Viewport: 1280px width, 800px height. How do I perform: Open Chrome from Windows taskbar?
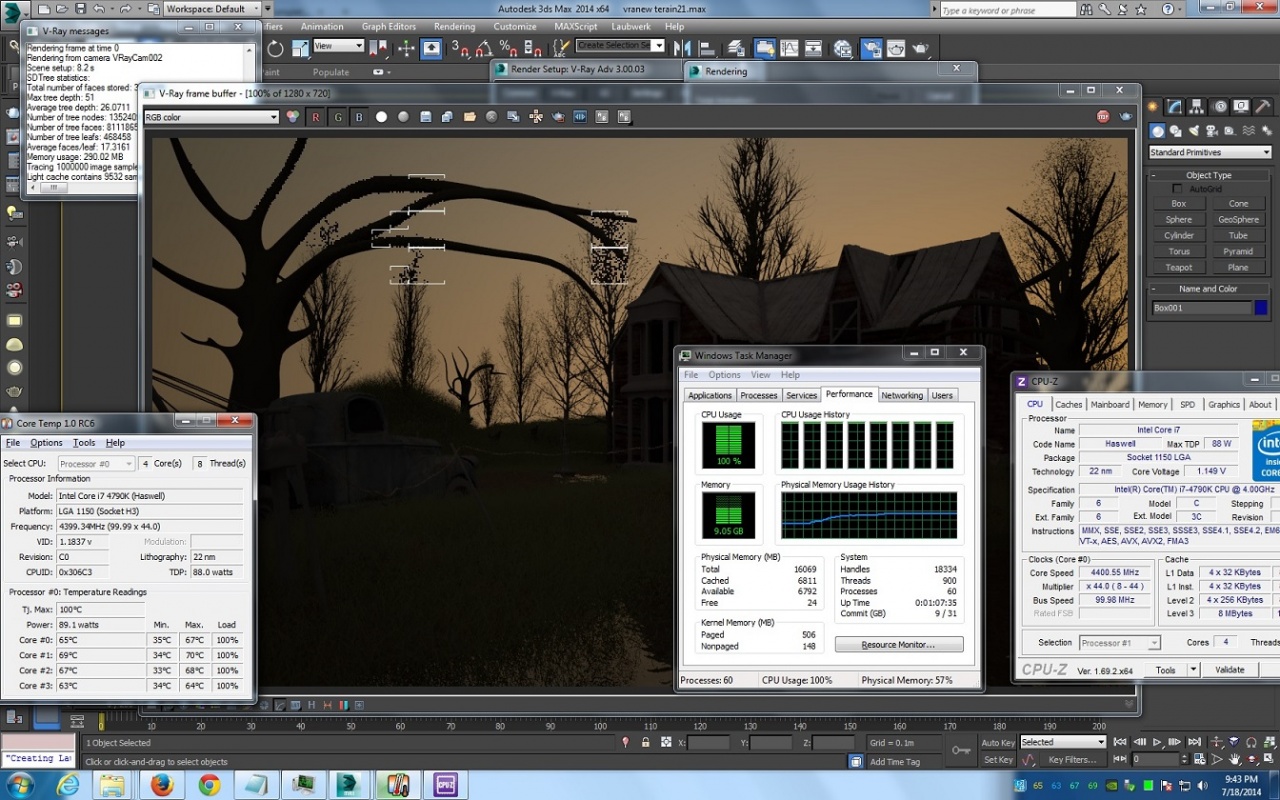tap(209, 785)
